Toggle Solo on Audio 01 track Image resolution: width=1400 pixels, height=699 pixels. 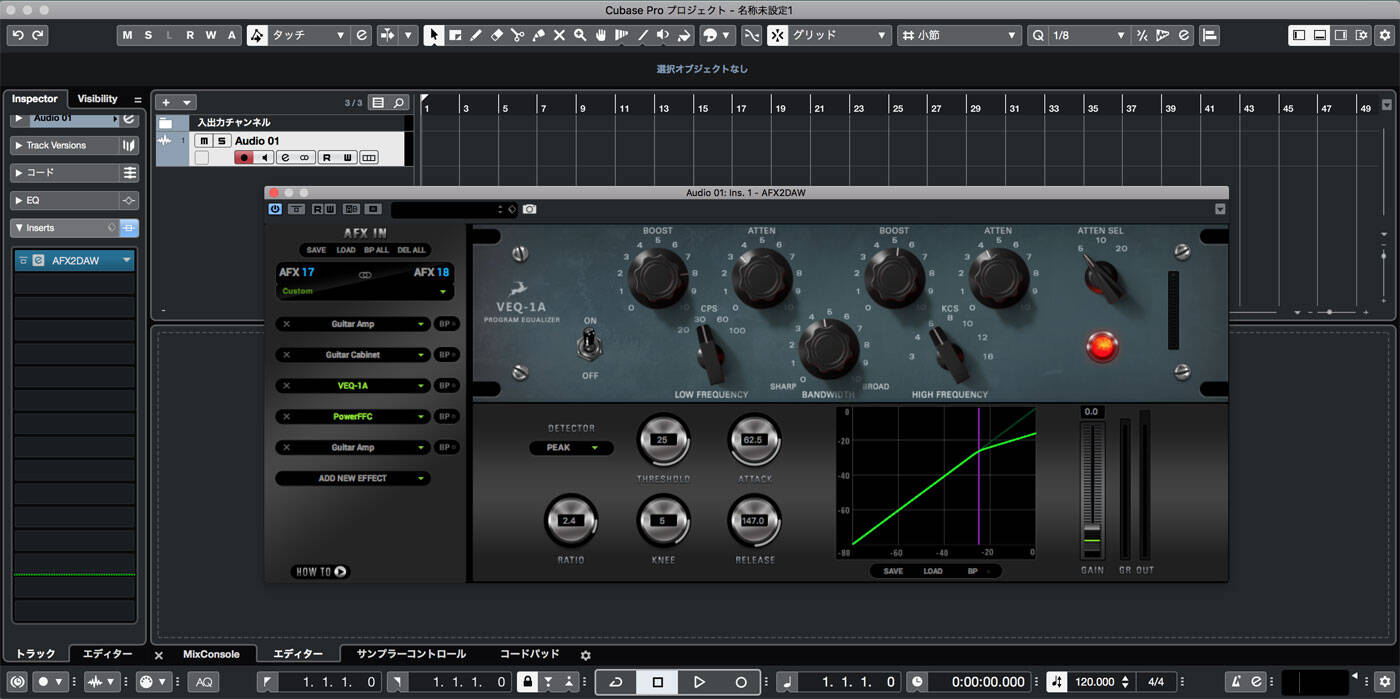[222, 141]
